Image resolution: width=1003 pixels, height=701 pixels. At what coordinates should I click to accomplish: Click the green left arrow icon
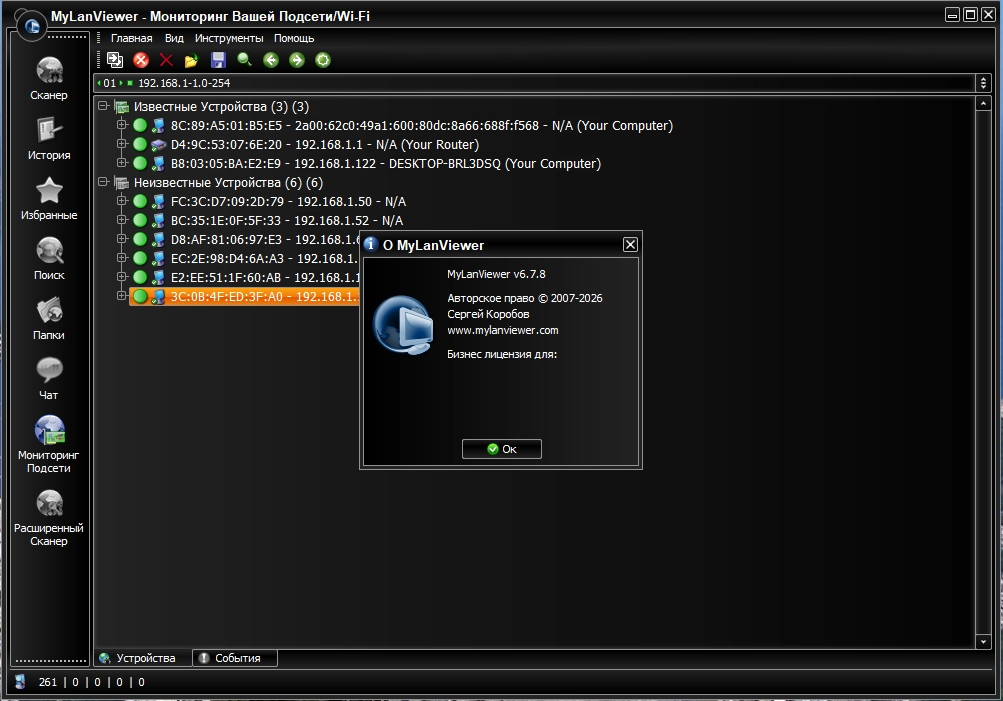[x=271, y=60]
